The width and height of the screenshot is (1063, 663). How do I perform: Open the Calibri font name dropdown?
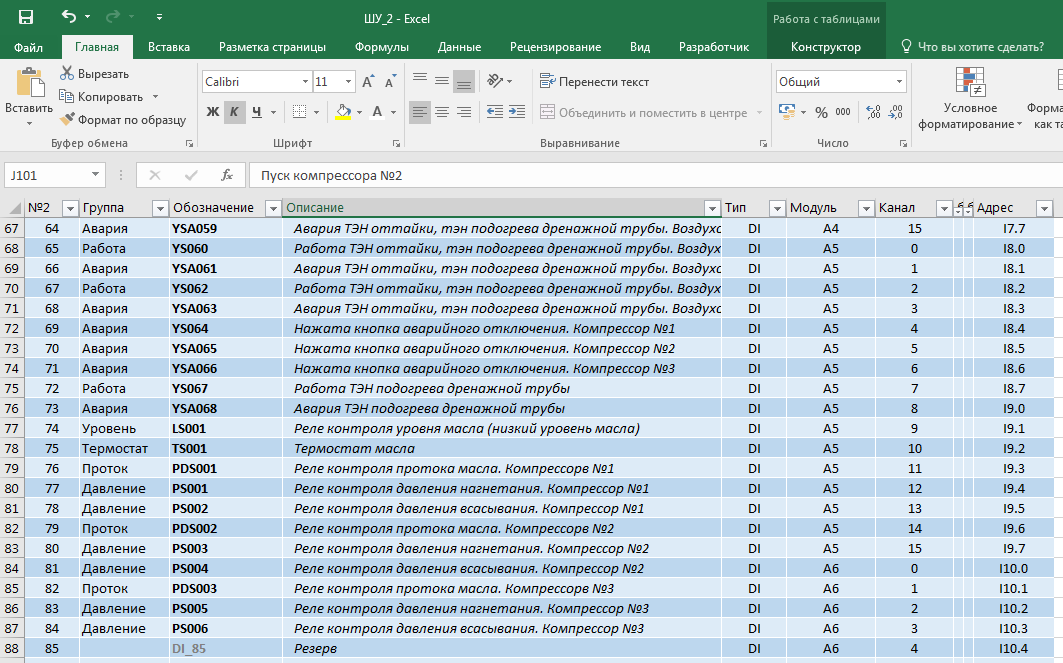click(x=305, y=82)
